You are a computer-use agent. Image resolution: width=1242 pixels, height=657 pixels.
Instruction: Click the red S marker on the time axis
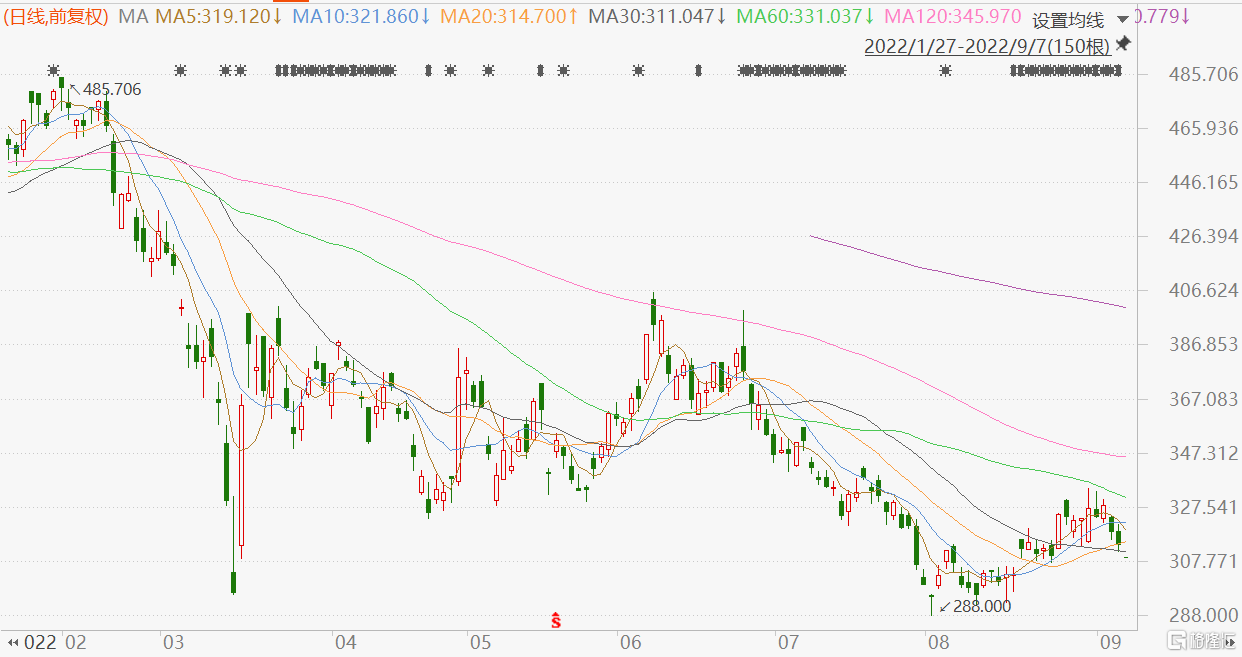point(556,621)
